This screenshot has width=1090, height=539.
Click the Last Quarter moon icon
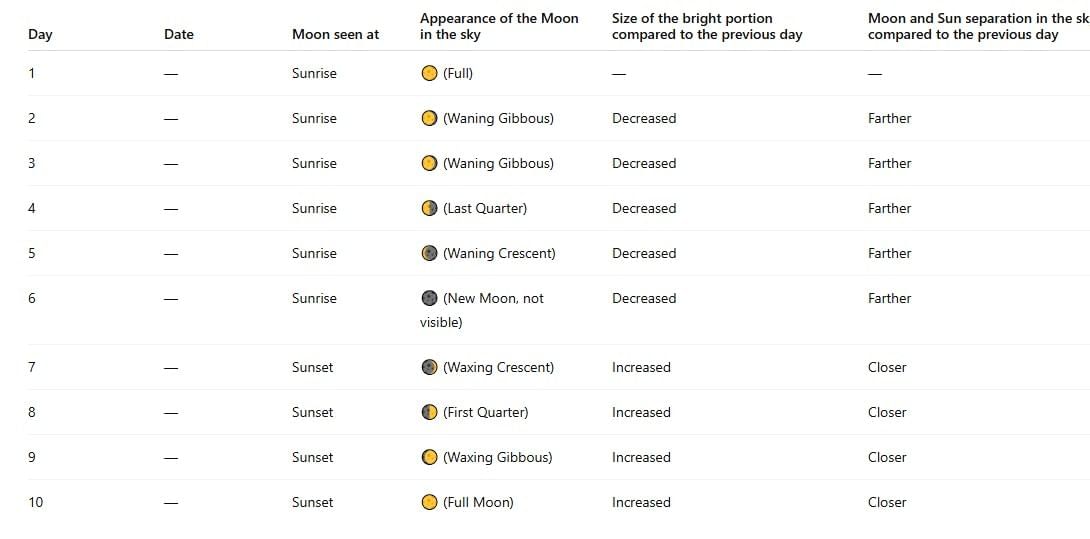point(429,208)
